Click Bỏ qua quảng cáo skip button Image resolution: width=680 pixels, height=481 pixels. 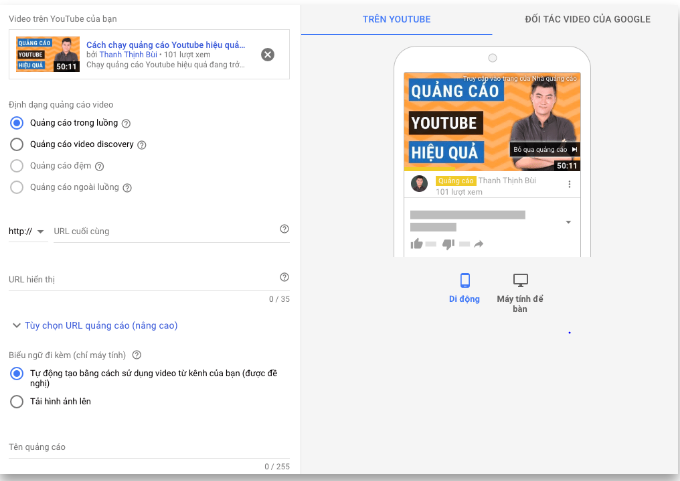(545, 150)
